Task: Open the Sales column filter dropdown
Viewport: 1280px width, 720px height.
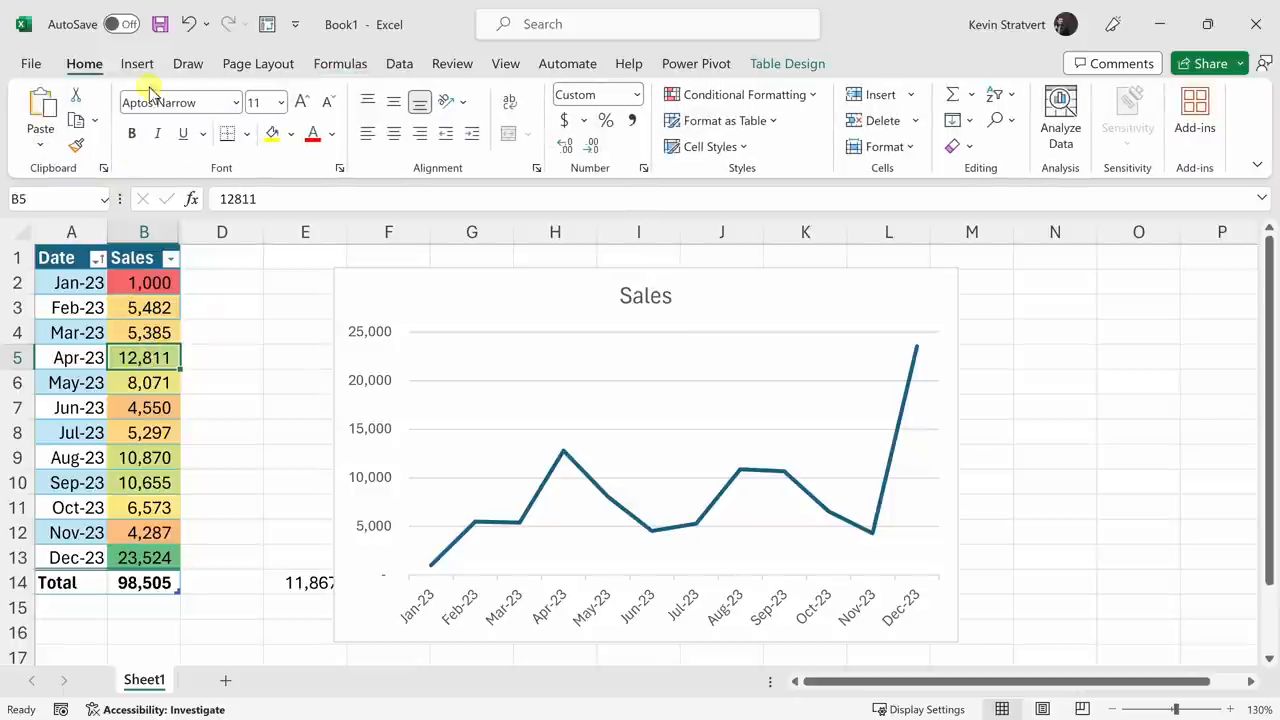Action: click(x=170, y=259)
